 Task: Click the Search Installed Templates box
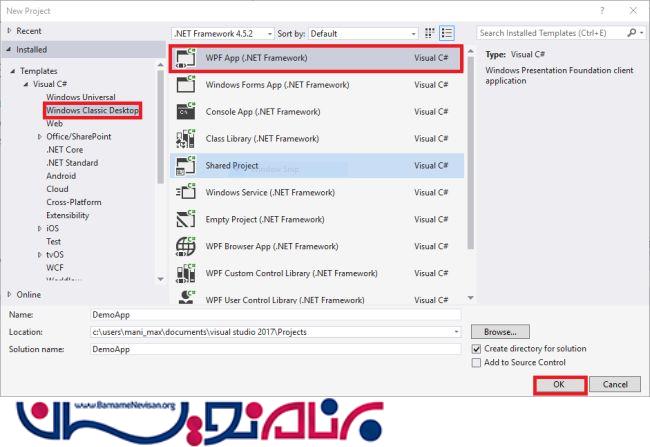click(x=553, y=33)
